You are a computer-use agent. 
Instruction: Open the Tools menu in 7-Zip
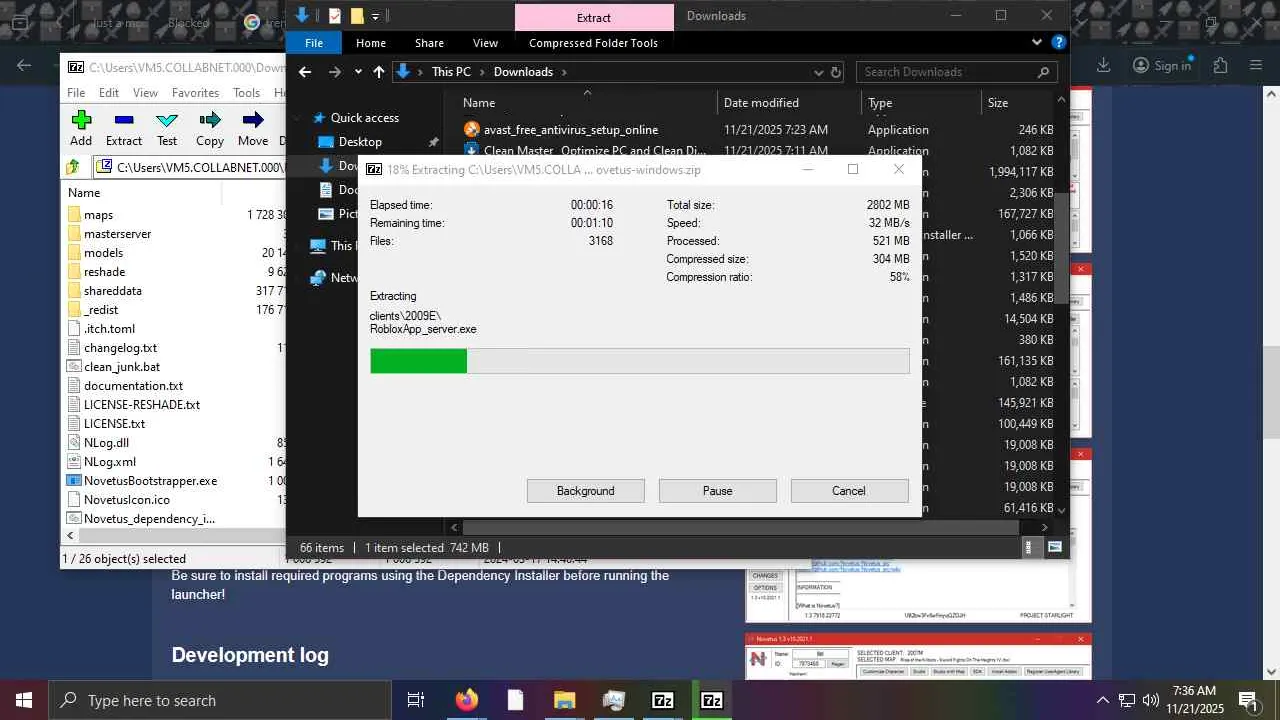pos(247,92)
